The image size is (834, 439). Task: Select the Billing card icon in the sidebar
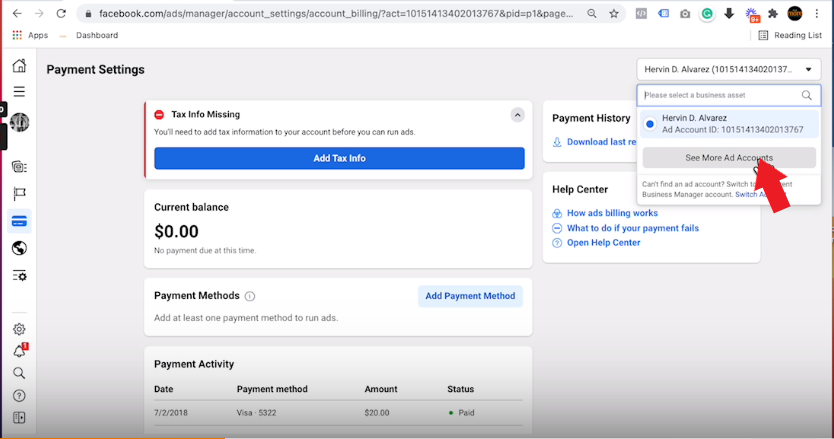pos(19,221)
